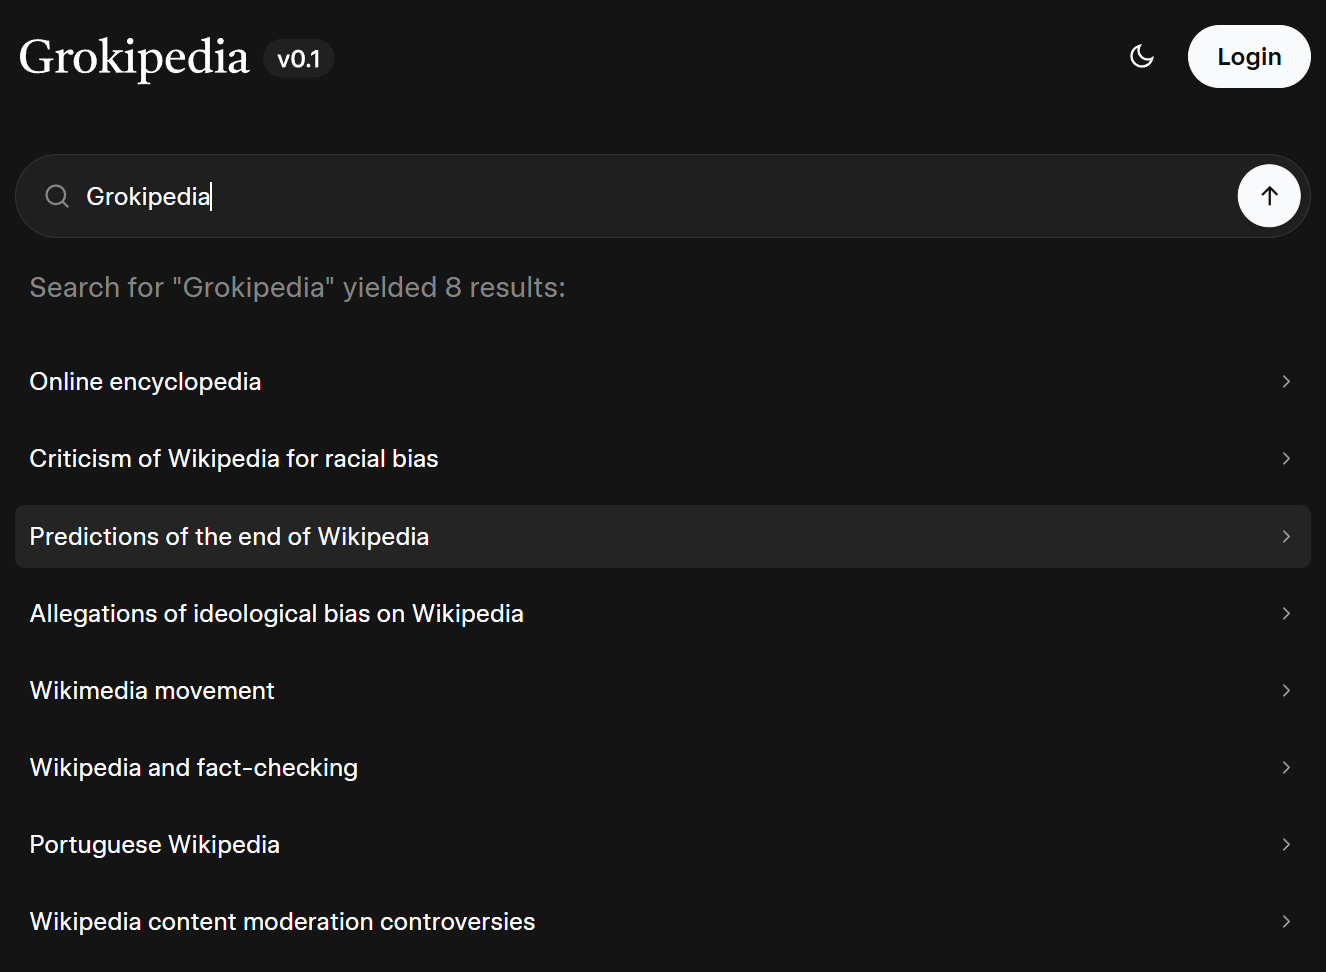
Task: Open Criticism of Wikipedia for racial bias
Action: tap(234, 459)
